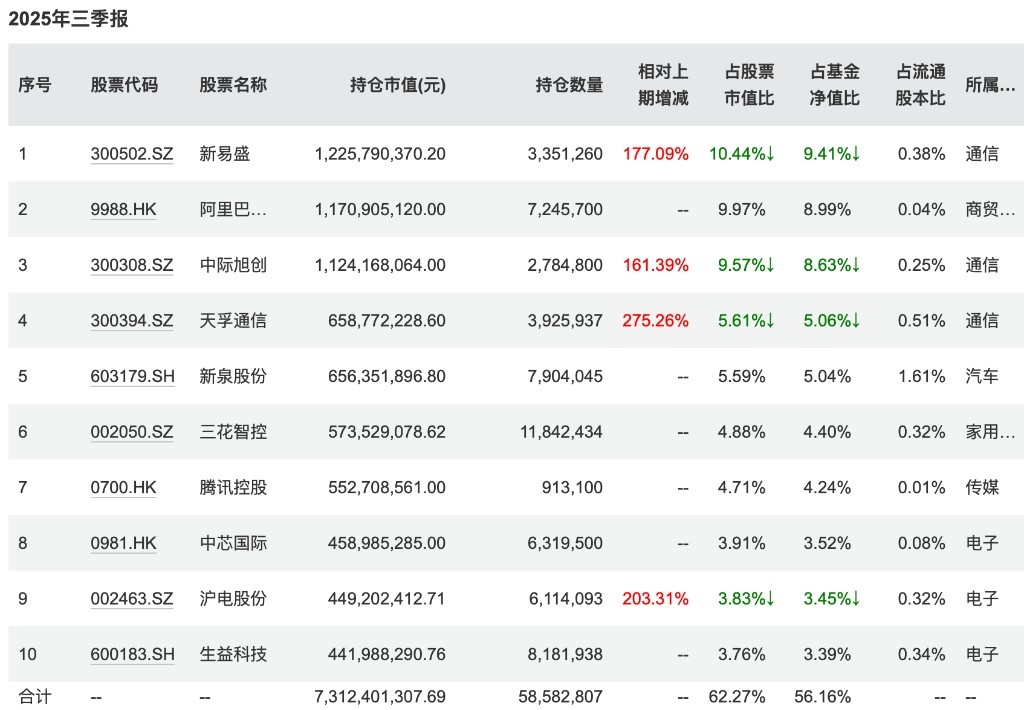This screenshot has height=710, width=1024.
Task: Open stock code link 300394.SZ
Action: 132,321
